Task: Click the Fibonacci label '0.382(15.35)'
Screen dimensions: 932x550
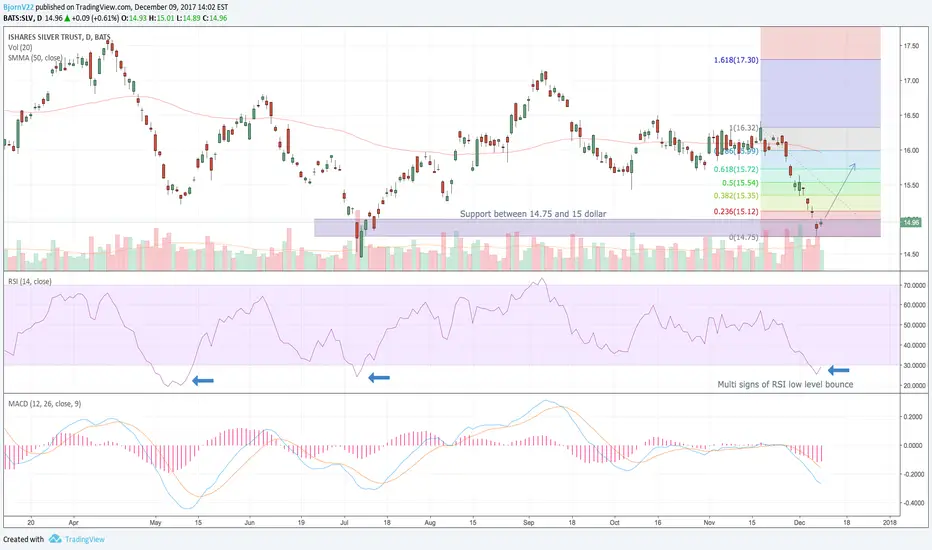Action: [x=736, y=196]
